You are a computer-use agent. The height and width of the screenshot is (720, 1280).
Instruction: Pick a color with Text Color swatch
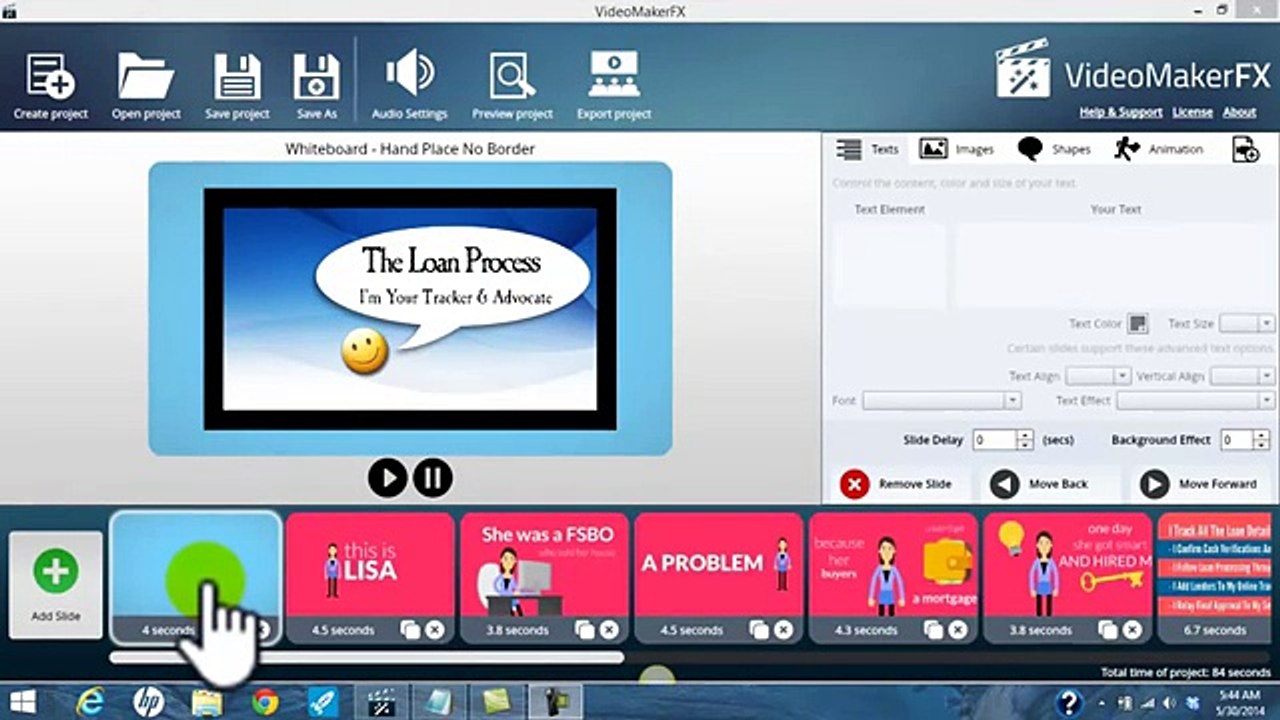[1137, 324]
